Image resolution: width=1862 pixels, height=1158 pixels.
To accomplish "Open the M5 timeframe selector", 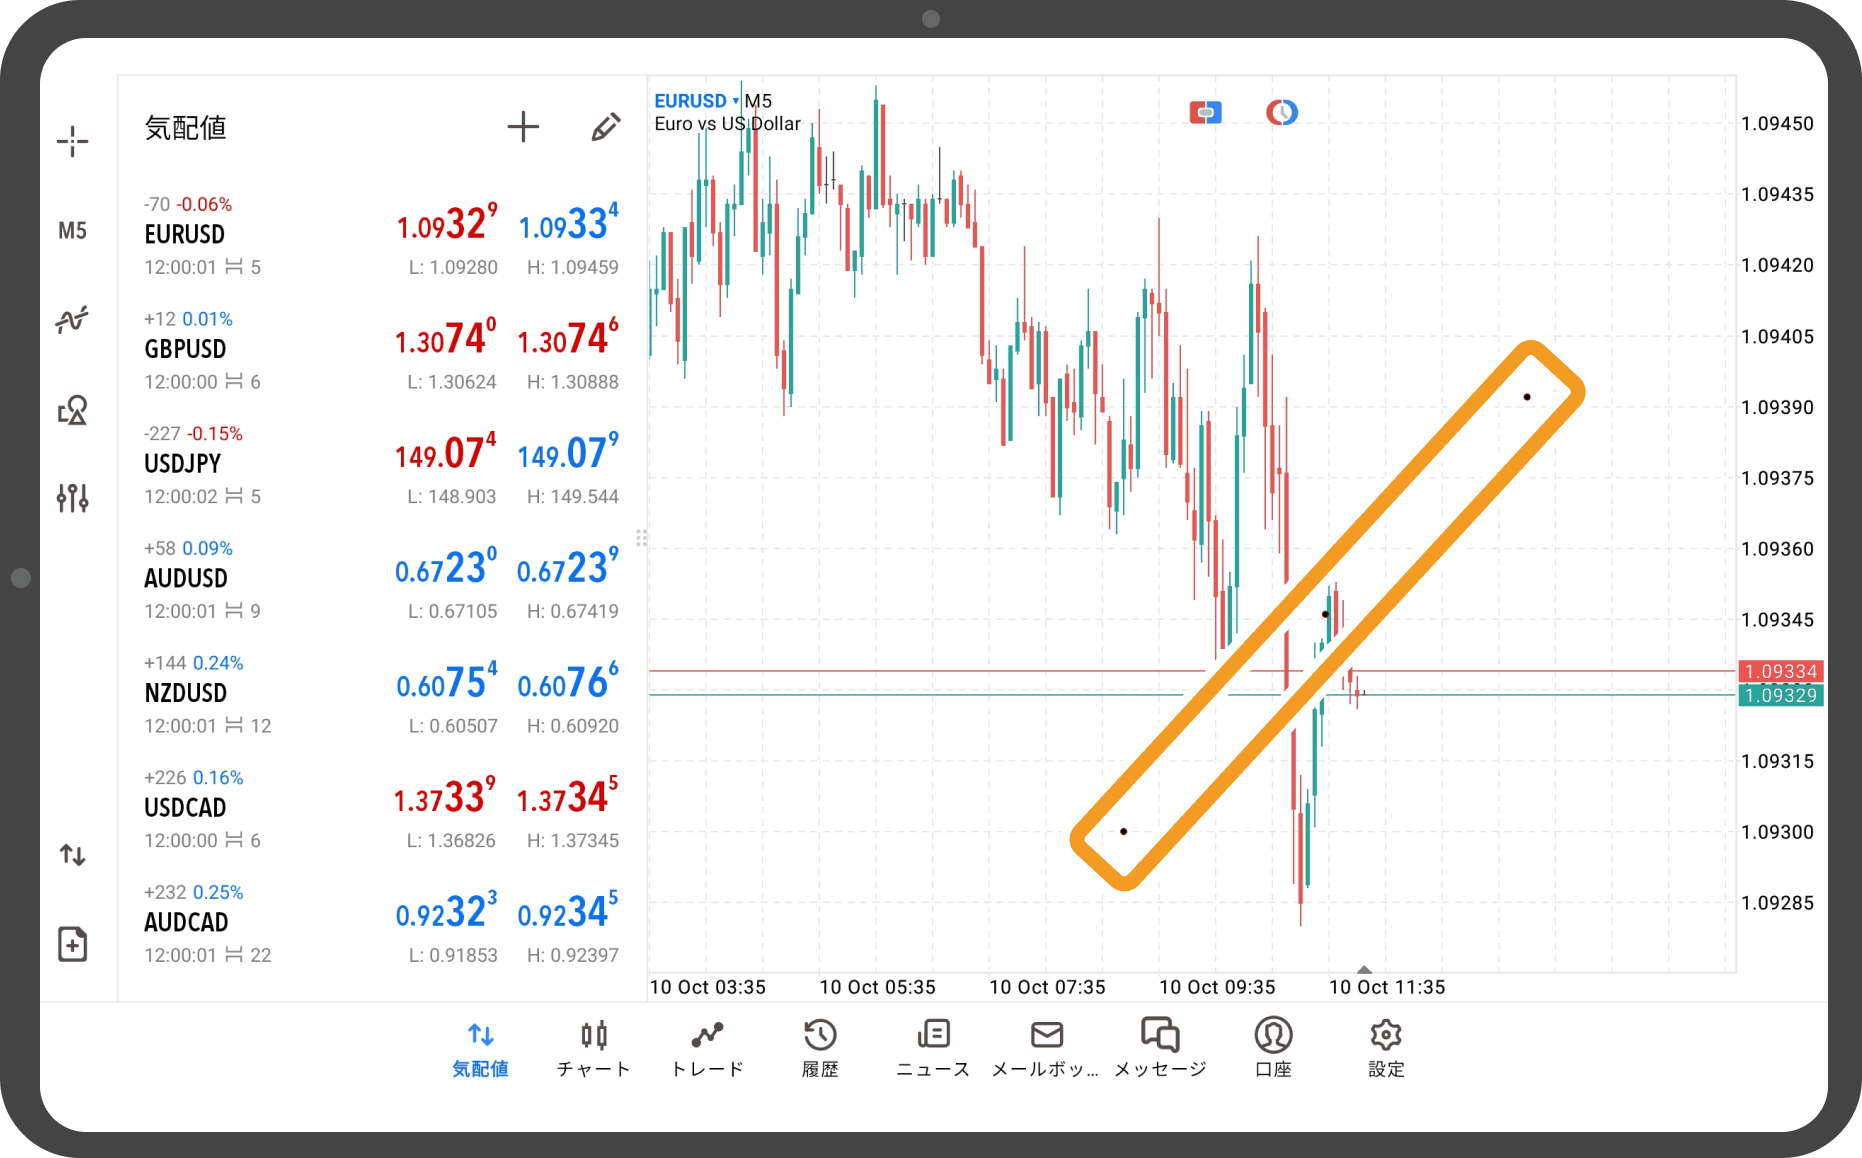I will click(x=72, y=231).
